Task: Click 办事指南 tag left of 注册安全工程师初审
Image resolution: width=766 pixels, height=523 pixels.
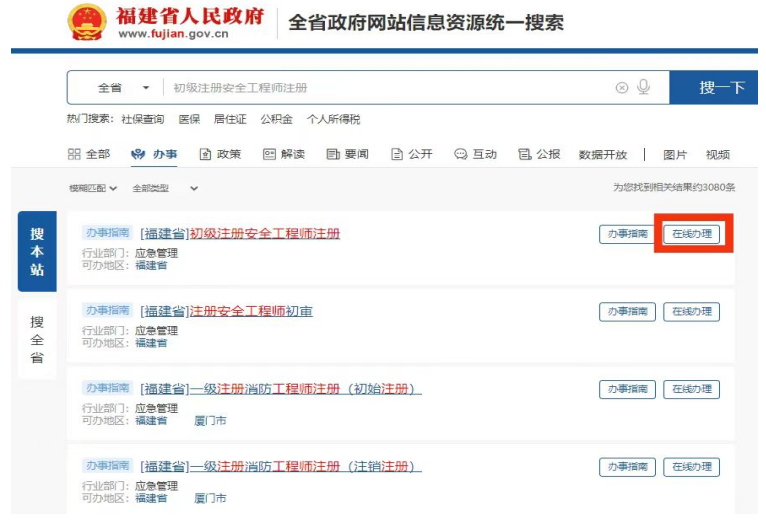Action: coord(107,311)
